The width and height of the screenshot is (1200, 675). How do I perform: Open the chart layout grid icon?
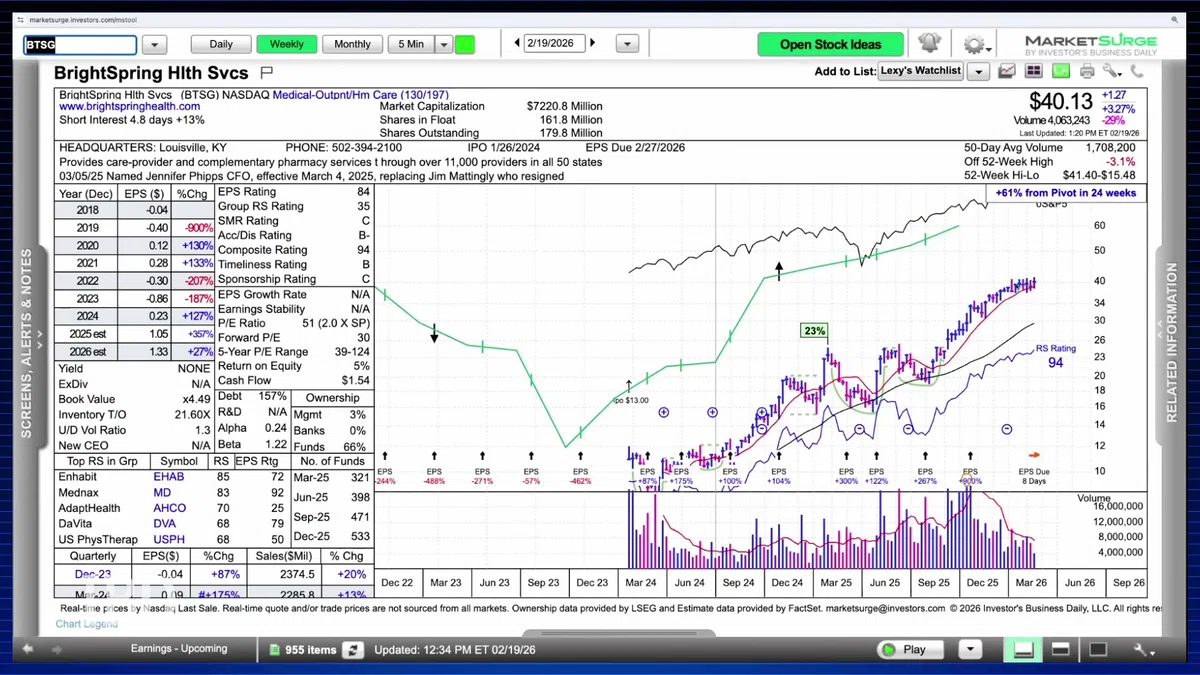(x=1033, y=71)
